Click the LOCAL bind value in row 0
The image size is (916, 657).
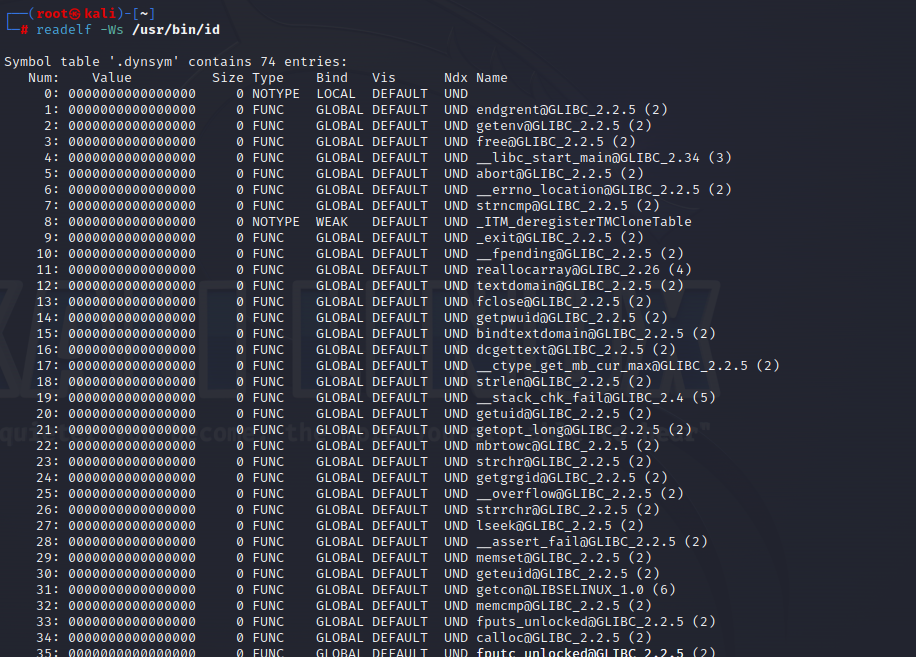336,93
